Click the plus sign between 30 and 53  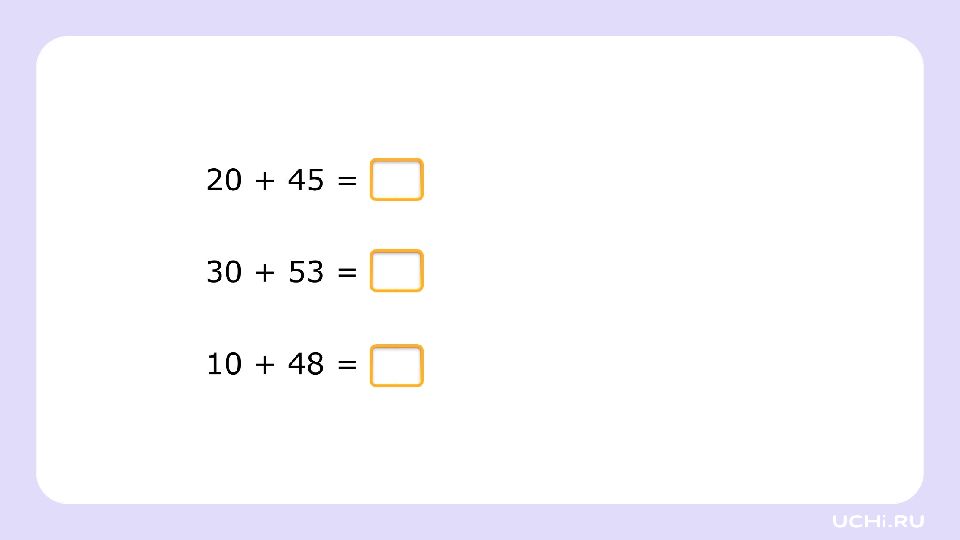click(264, 272)
